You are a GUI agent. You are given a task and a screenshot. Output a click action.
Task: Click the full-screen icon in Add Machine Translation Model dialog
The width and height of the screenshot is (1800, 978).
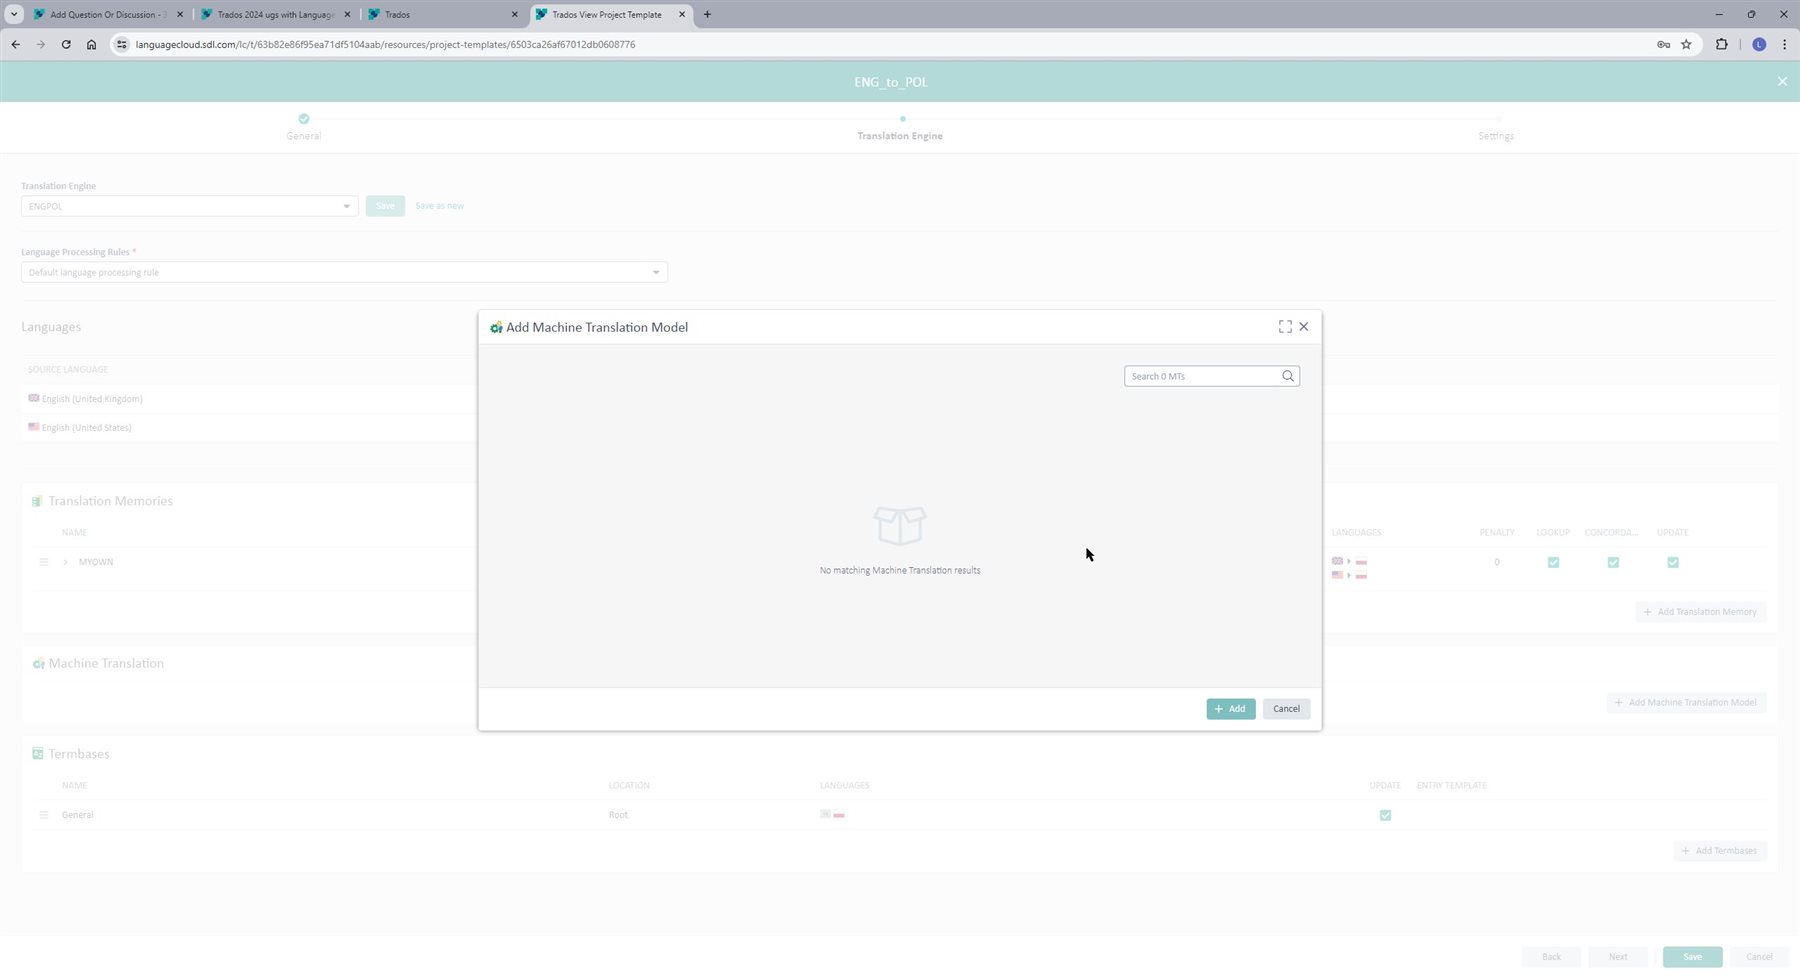coord(1285,326)
